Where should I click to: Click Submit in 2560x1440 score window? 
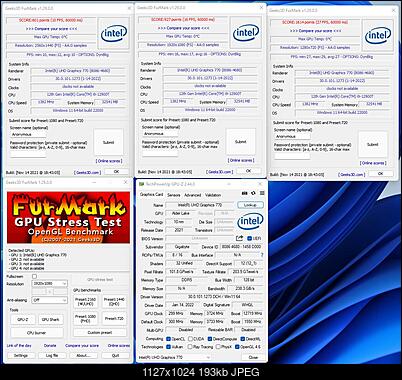(x=108, y=142)
